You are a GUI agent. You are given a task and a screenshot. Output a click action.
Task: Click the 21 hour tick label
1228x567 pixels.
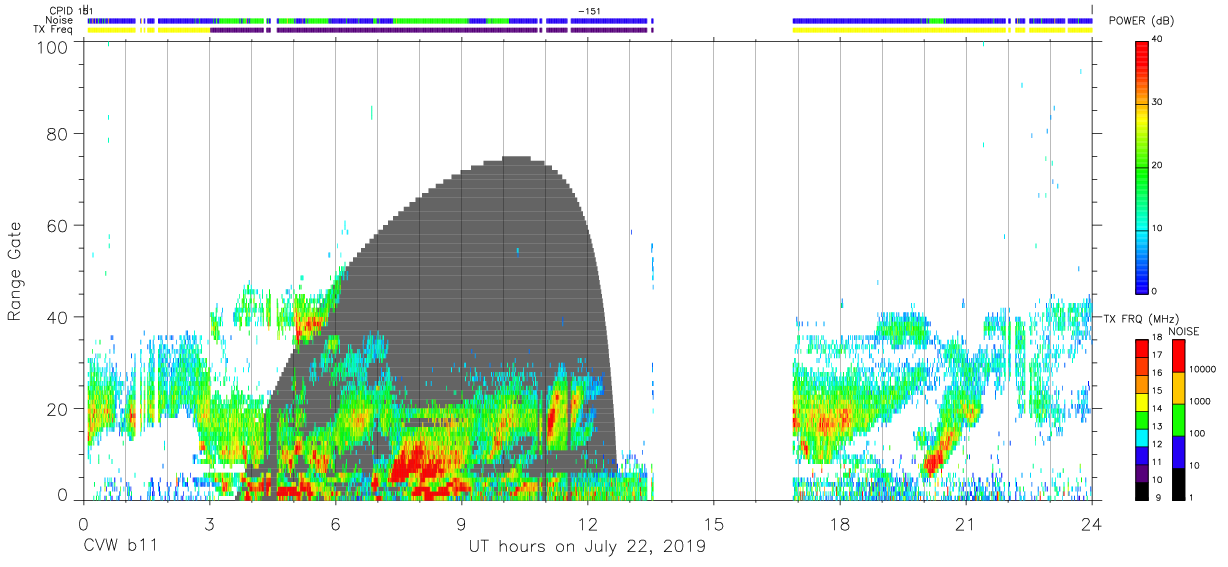[x=965, y=524]
